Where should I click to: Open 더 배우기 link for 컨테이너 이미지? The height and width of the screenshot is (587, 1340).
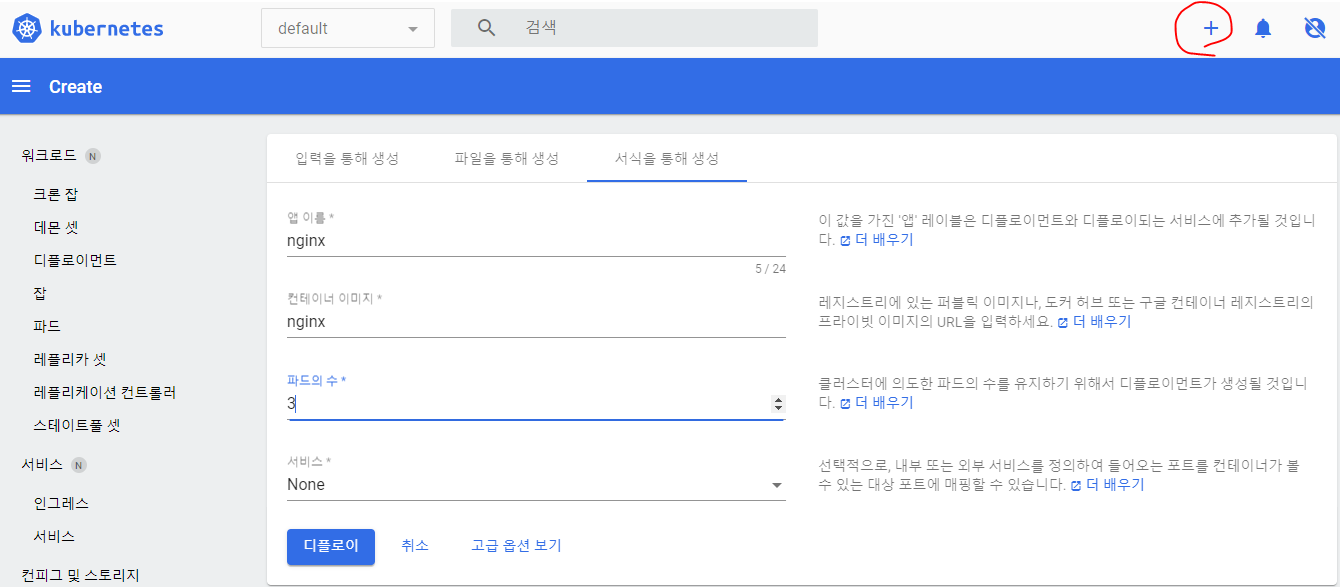[1102, 322]
